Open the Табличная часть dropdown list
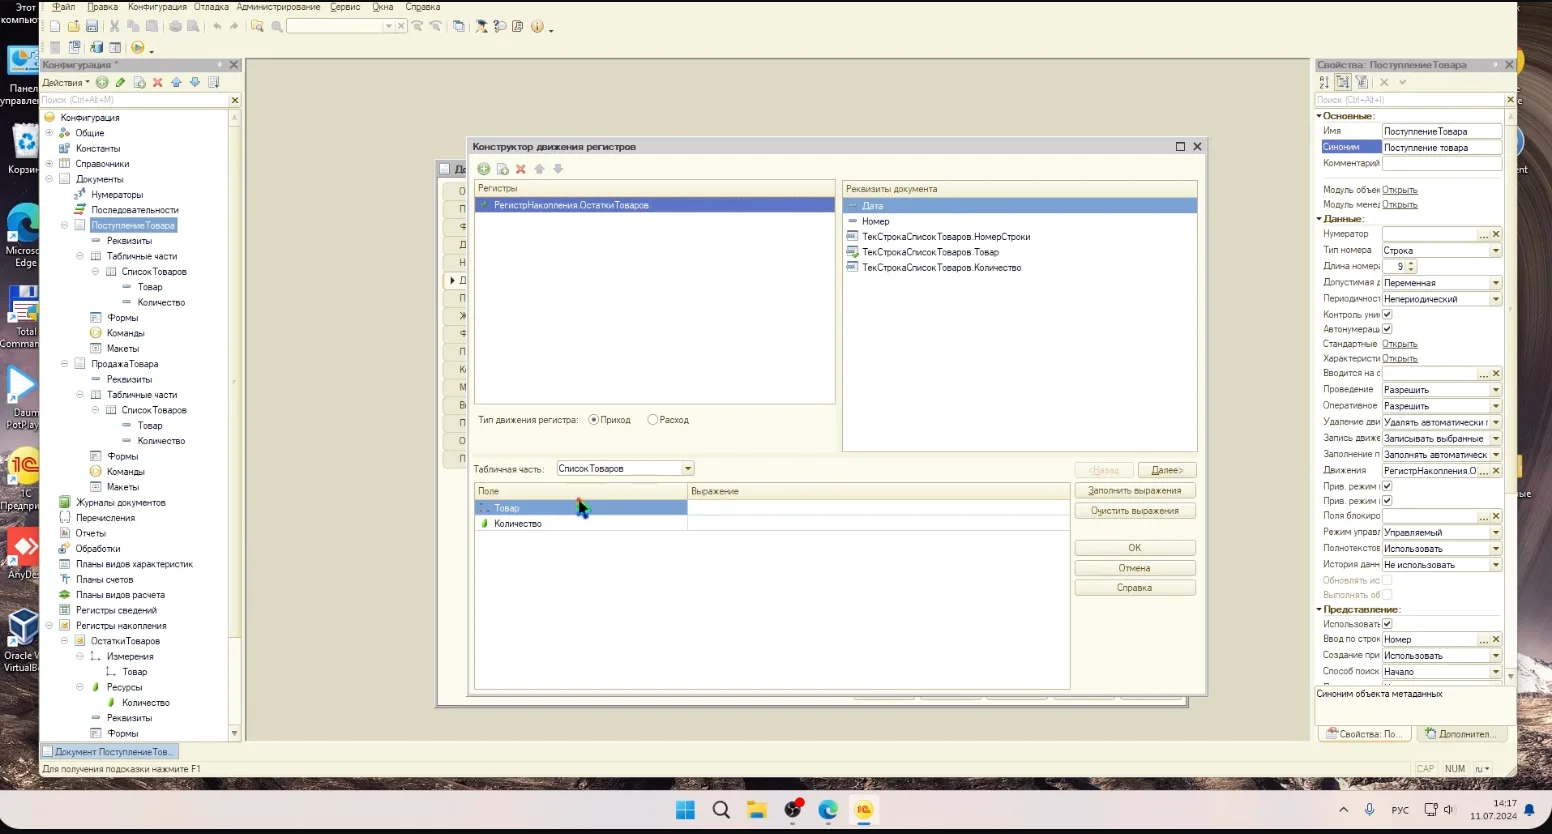The image size is (1552, 834). (688, 469)
